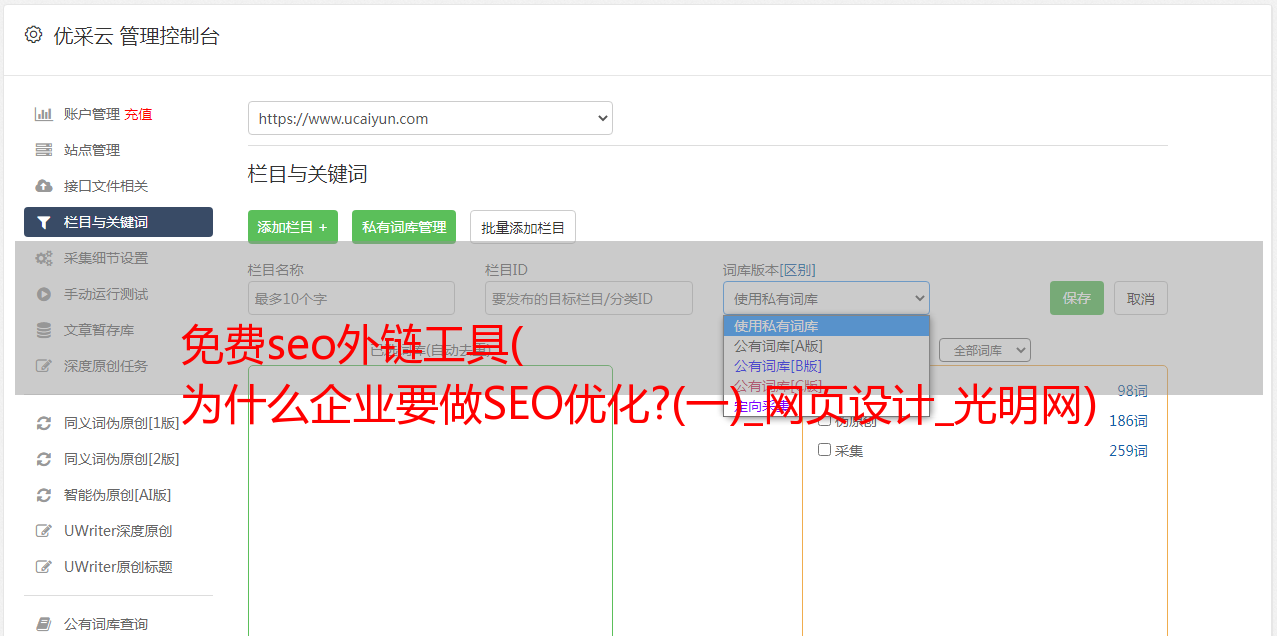Click the filter funnel icon for 栏目与关键词

click(x=43, y=222)
